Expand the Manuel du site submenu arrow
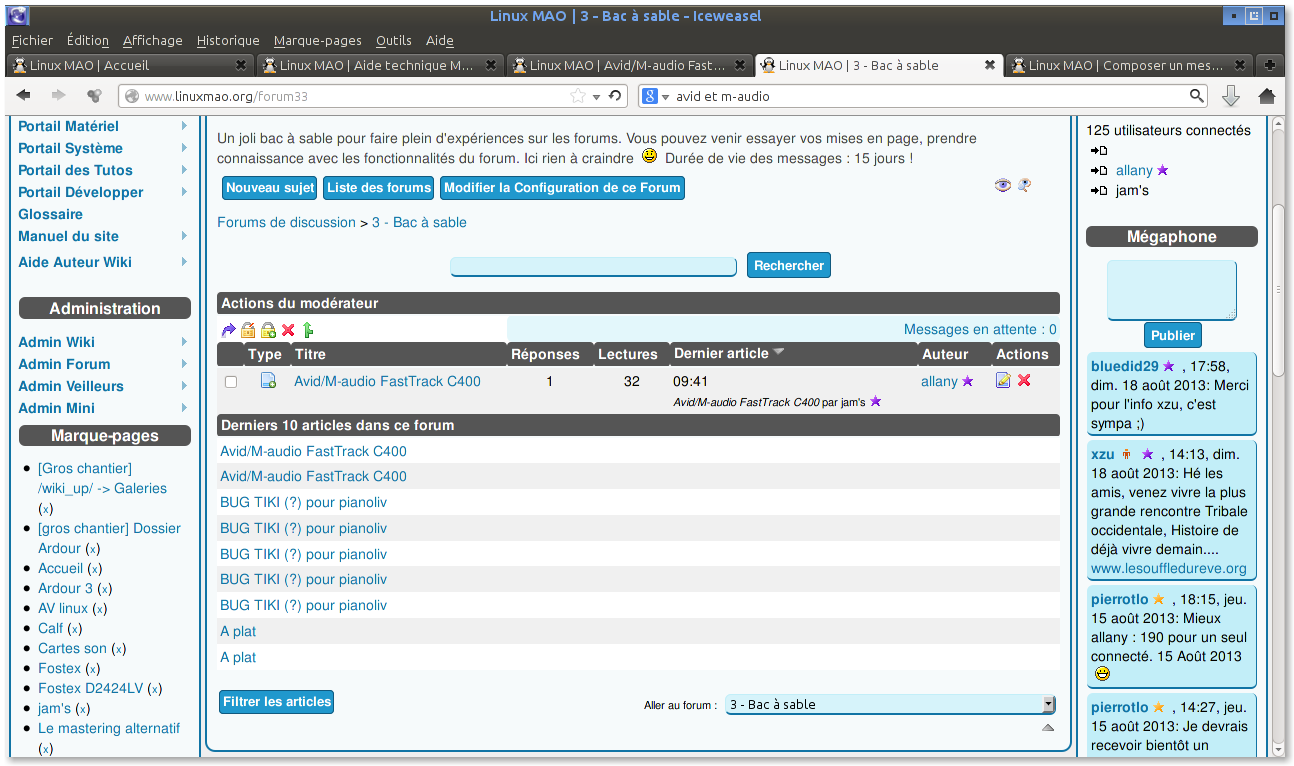The width and height of the screenshot is (1294, 766). [x=184, y=236]
